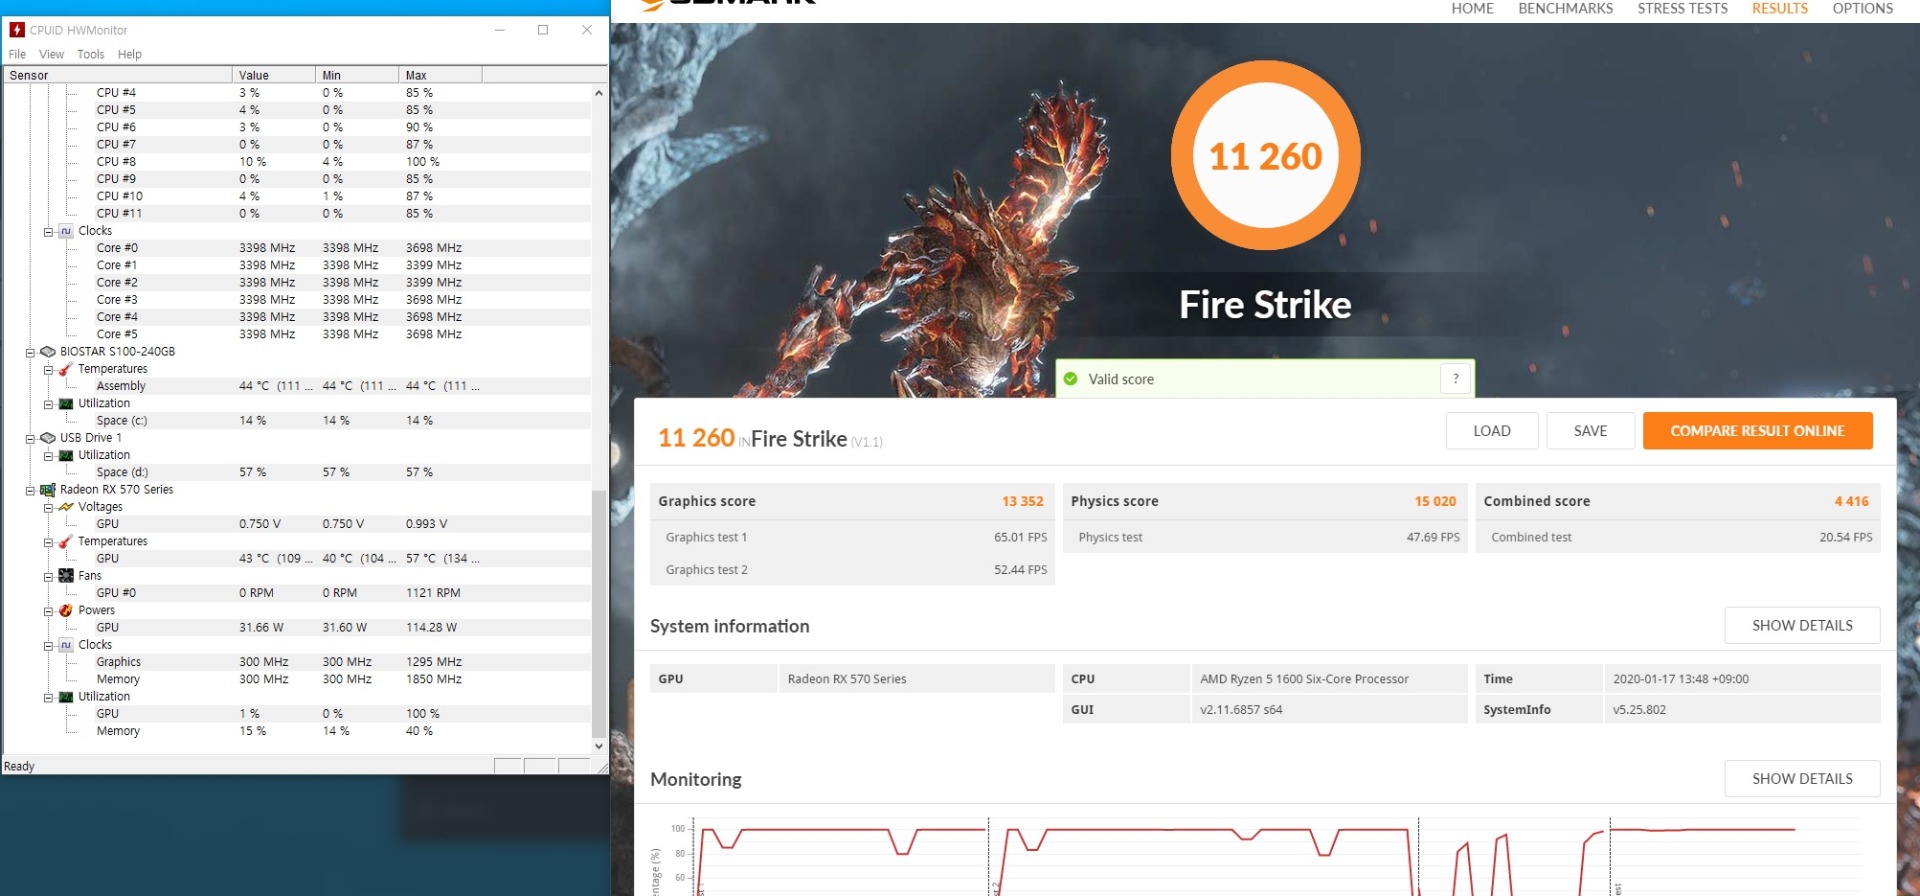The height and width of the screenshot is (896, 1920).
Task: Click the question mark help button beside Valid score
Action: 1455,379
